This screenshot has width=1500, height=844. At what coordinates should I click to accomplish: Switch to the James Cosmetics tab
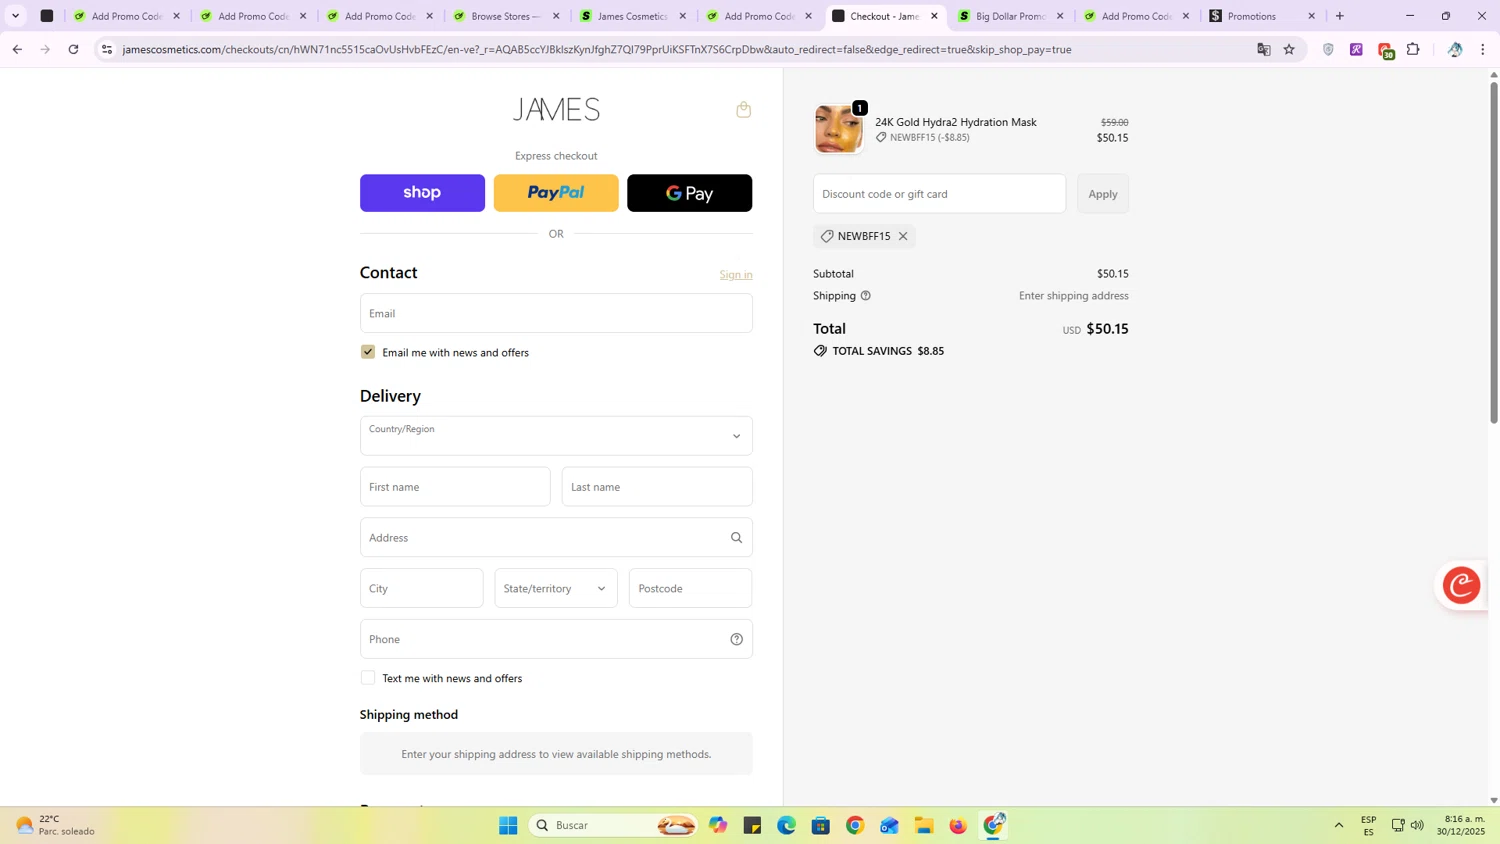coord(634,16)
